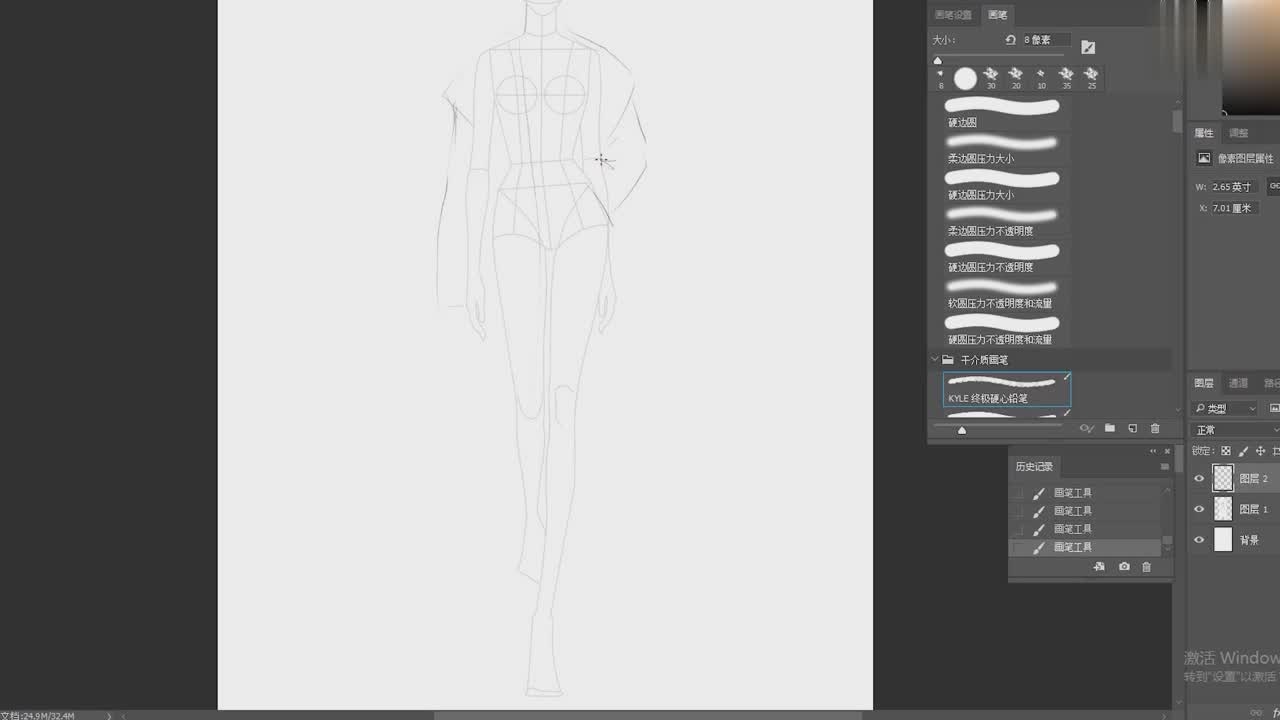Switch to the 通道 channels tab

(1239, 383)
